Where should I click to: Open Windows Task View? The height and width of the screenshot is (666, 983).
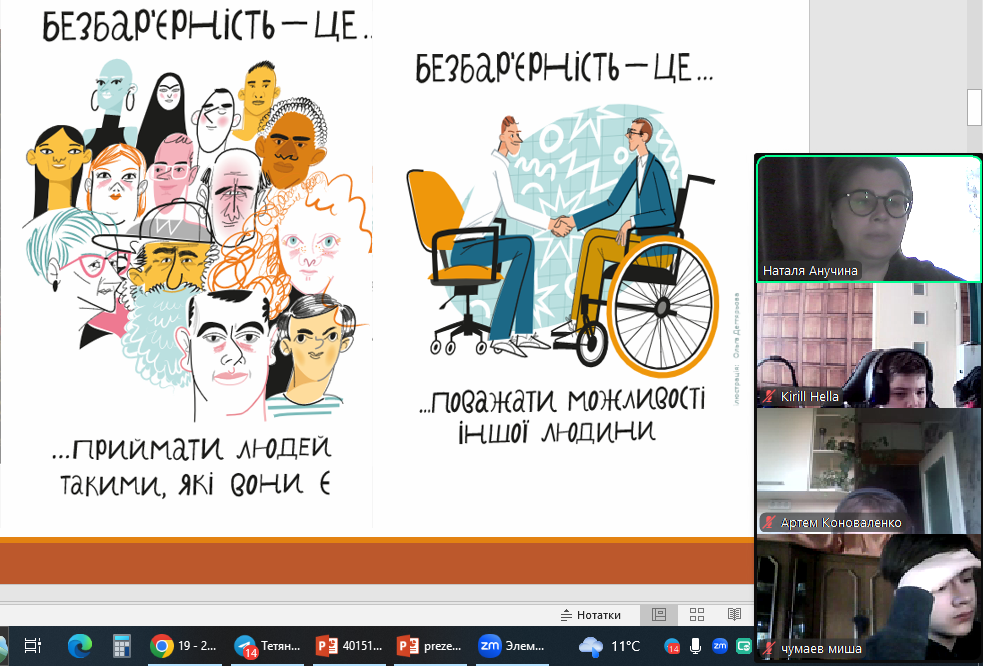(x=33, y=645)
